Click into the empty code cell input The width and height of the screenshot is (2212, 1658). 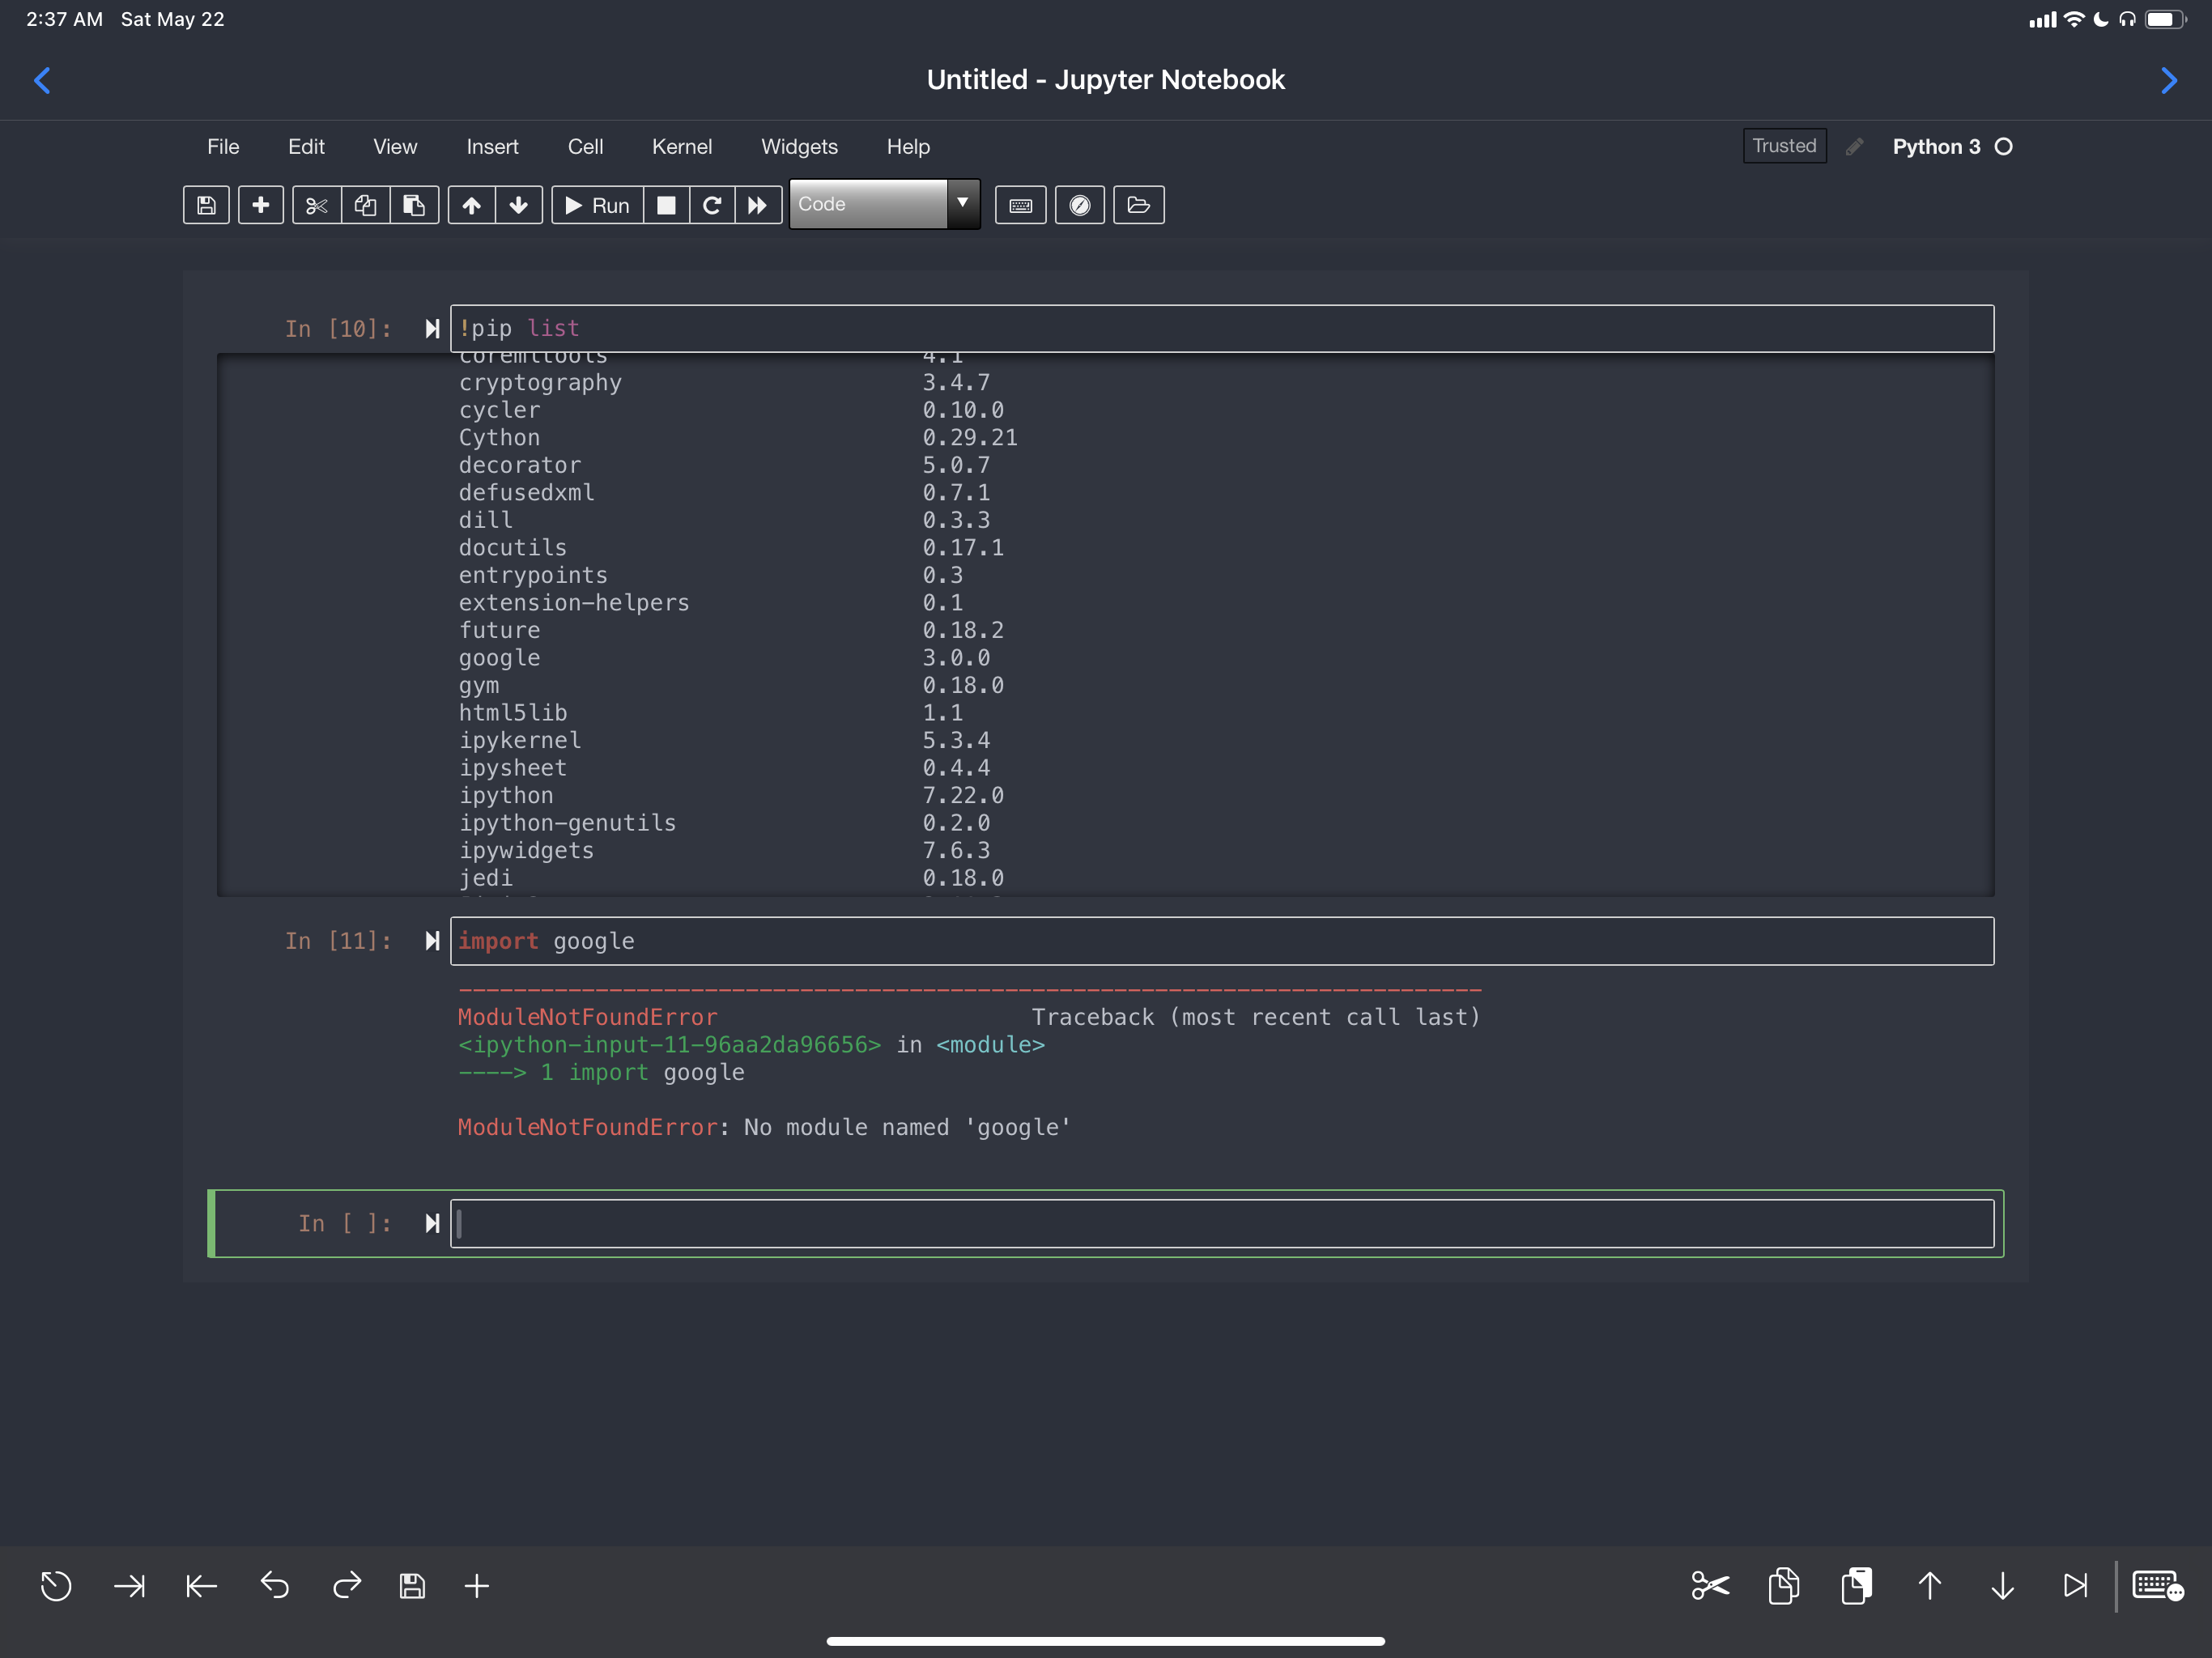[1222, 1223]
